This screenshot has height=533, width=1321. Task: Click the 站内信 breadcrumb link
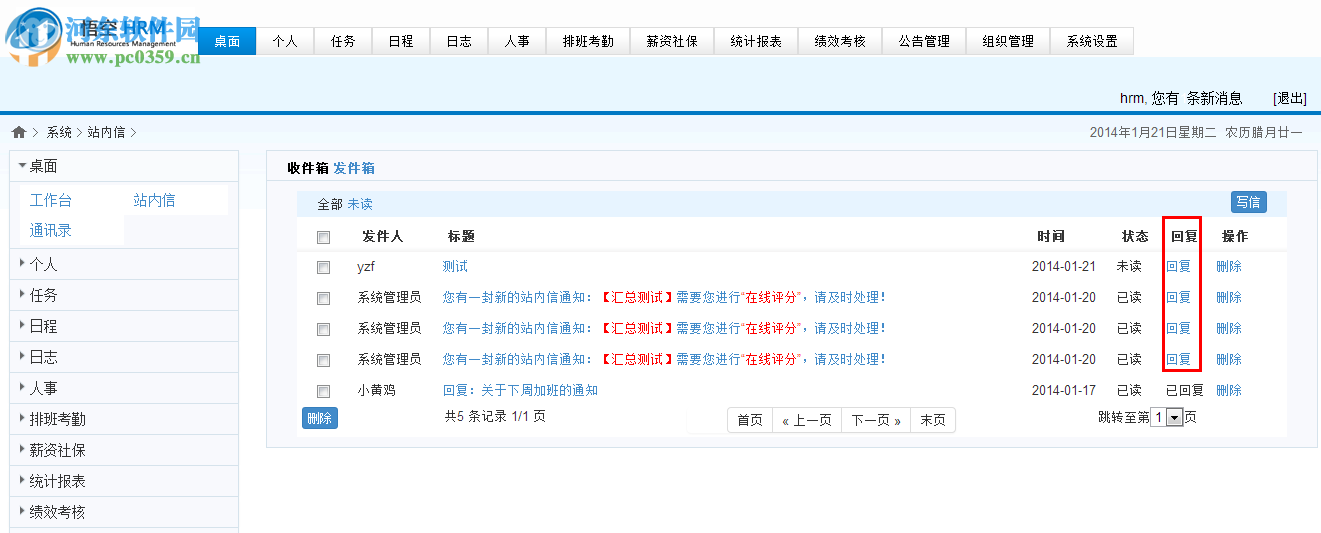107,132
